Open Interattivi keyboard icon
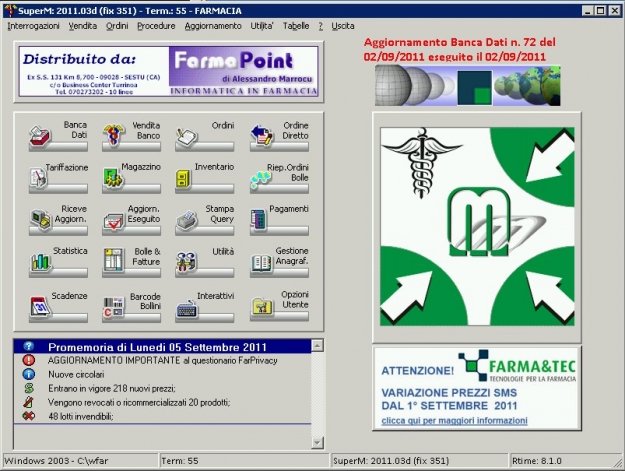The width and height of the screenshot is (625, 471). point(187,308)
